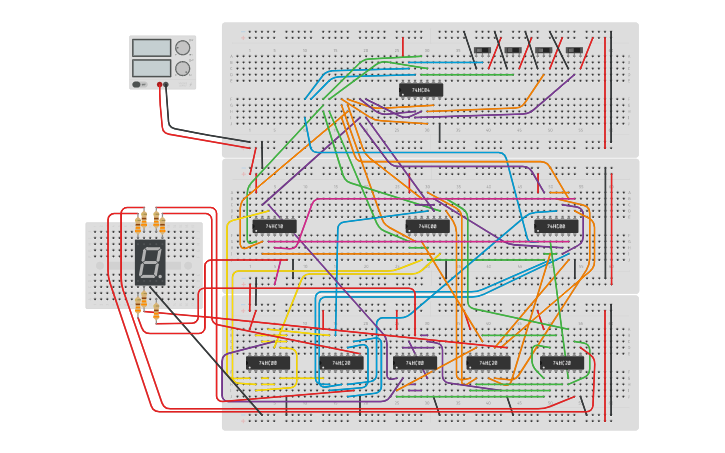Select the seven-segment display
This screenshot has width=725, height=453.
pyautogui.click(x=150, y=262)
